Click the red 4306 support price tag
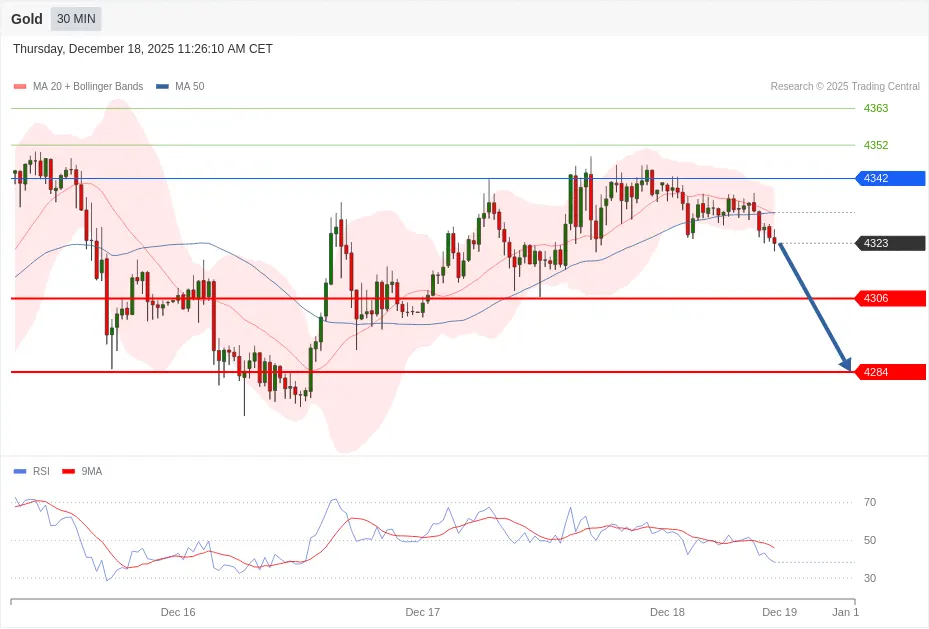Screen dimensions: 929x629 click(889, 298)
